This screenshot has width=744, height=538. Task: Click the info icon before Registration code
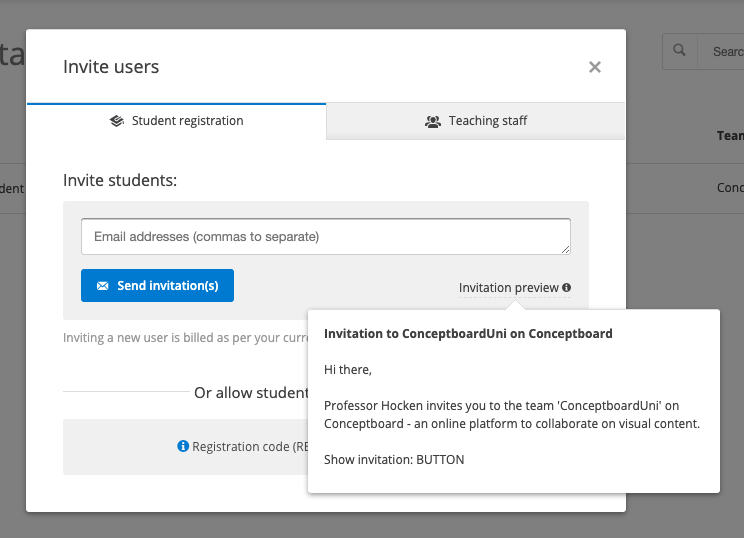pyautogui.click(x=183, y=446)
